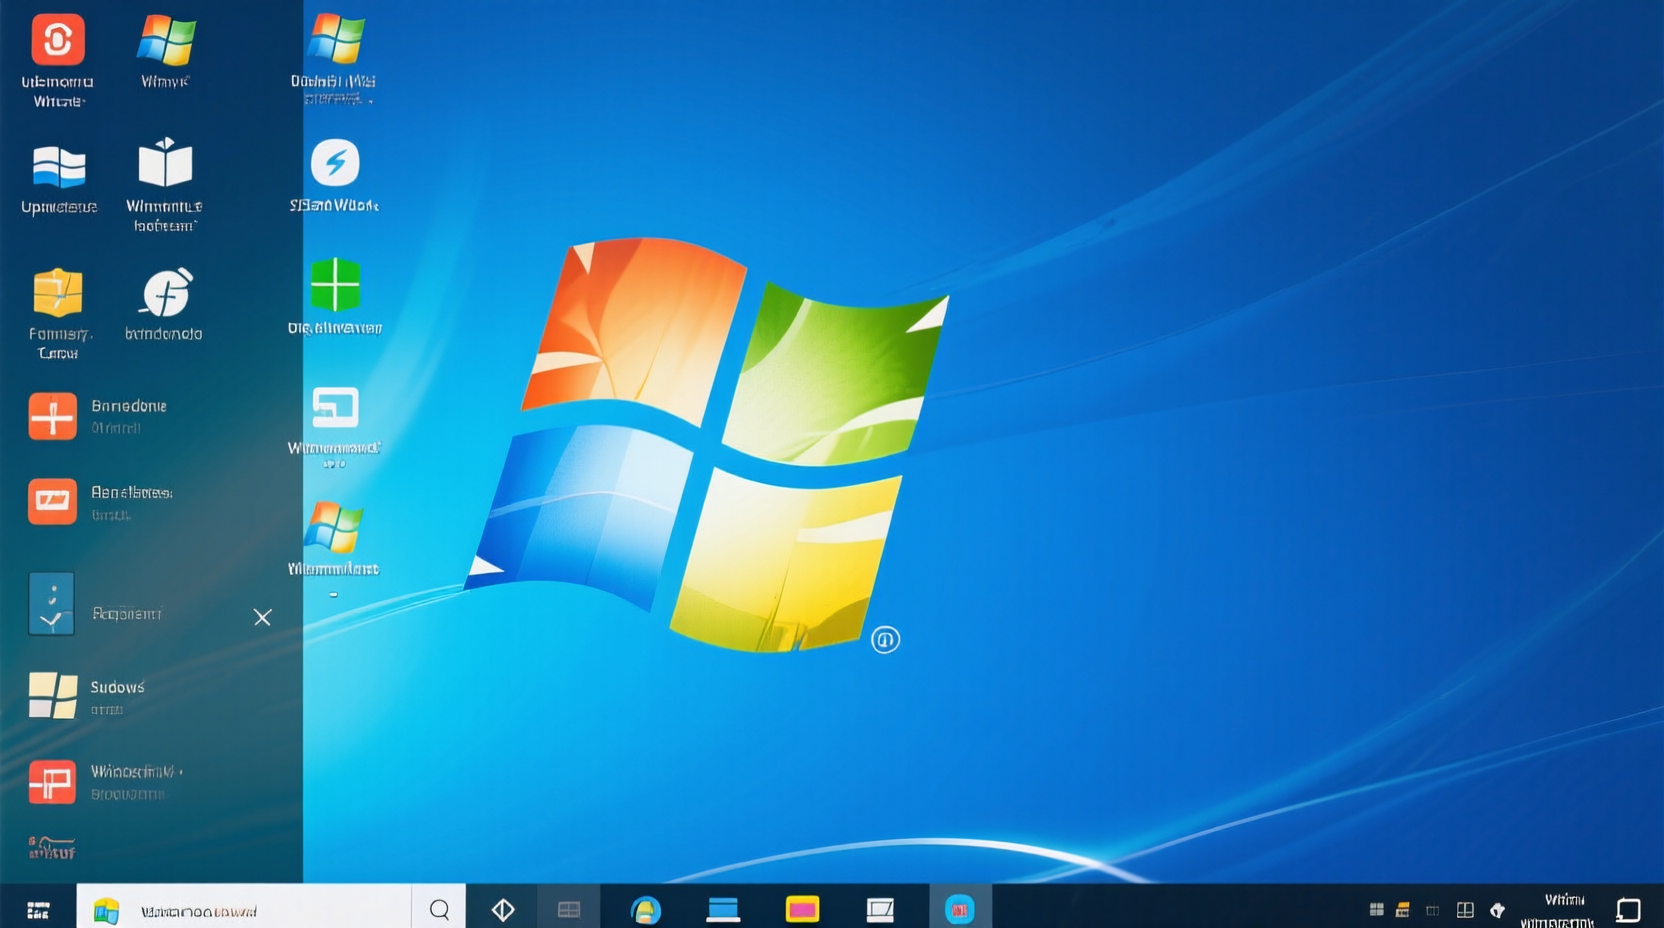Open the red P-shaped icon entry at list bottom

point(52,782)
